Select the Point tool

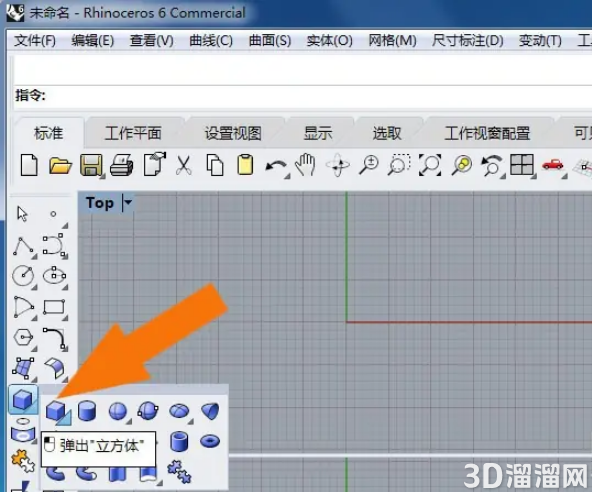pos(53,214)
